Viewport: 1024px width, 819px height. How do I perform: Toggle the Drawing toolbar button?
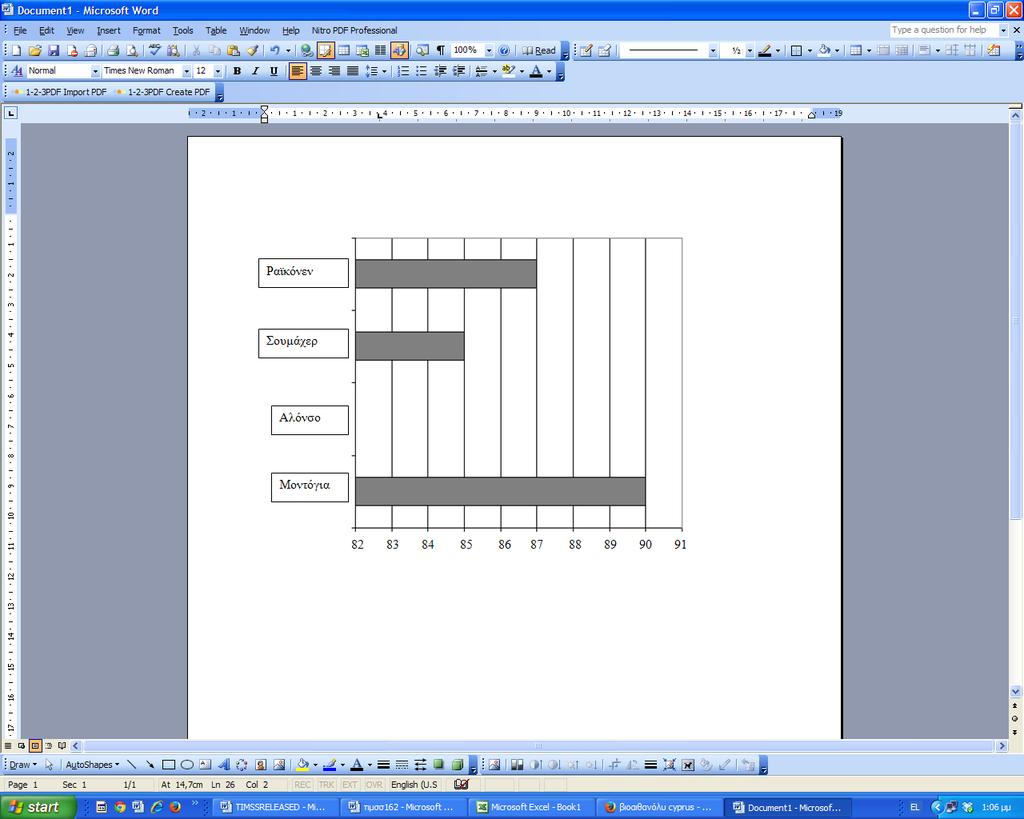click(x=399, y=50)
